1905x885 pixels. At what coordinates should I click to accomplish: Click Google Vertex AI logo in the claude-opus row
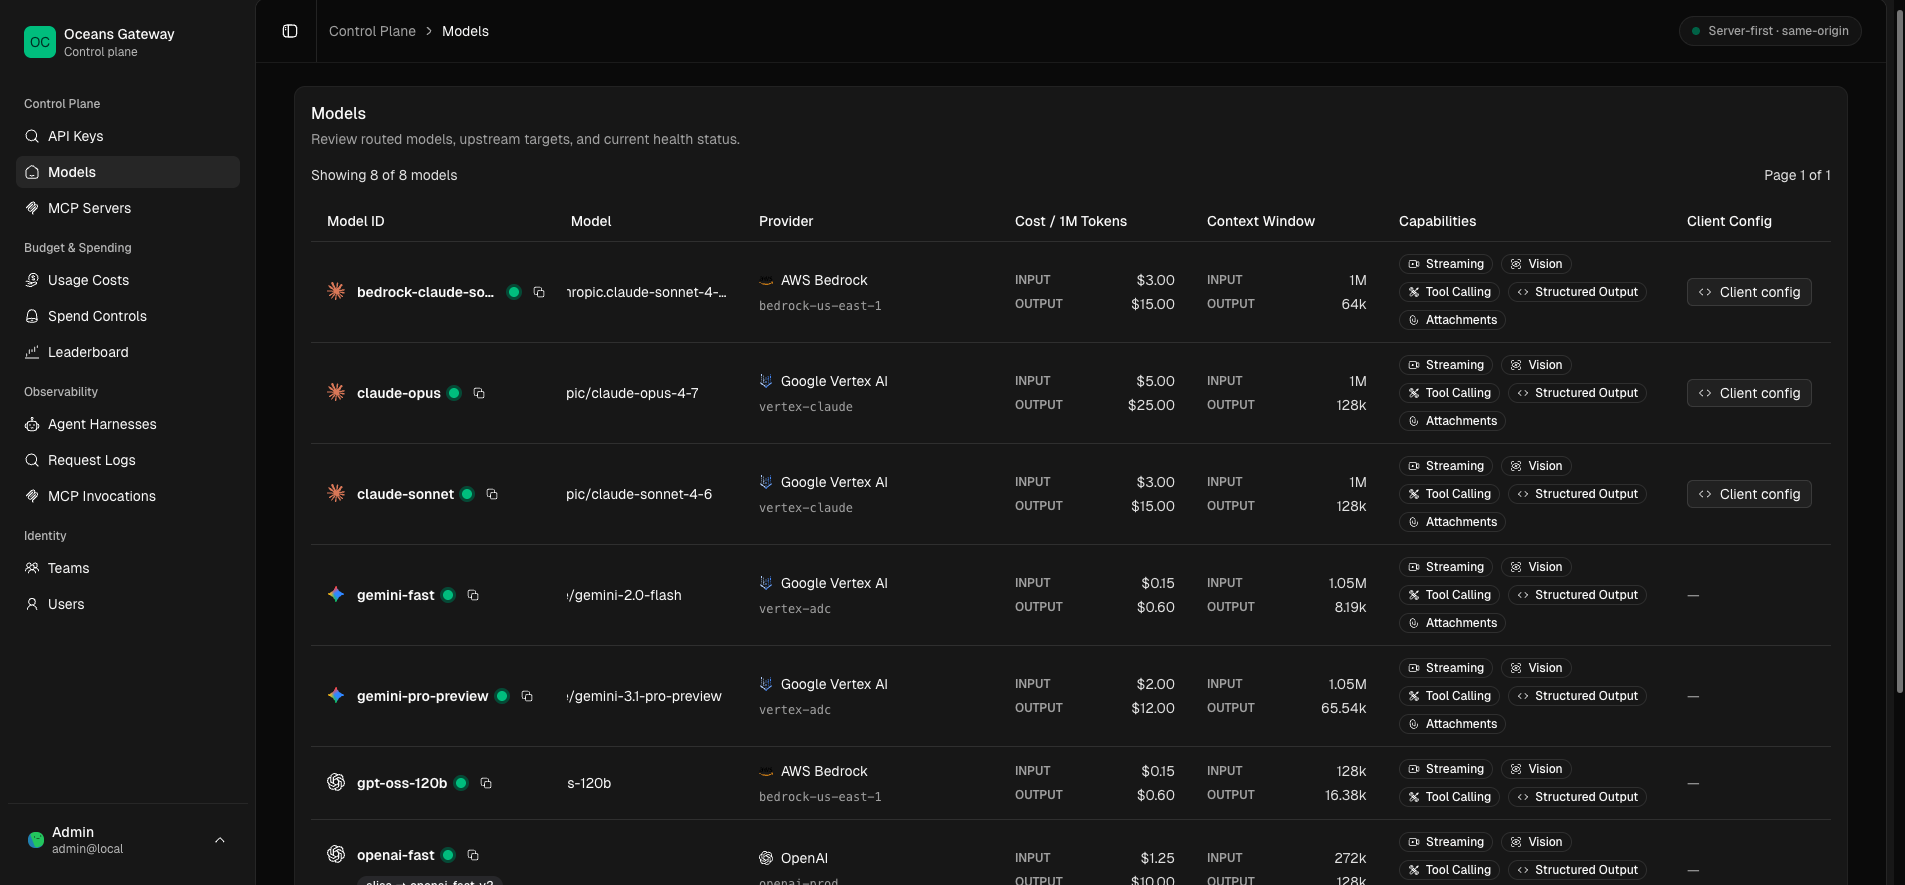click(x=766, y=381)
